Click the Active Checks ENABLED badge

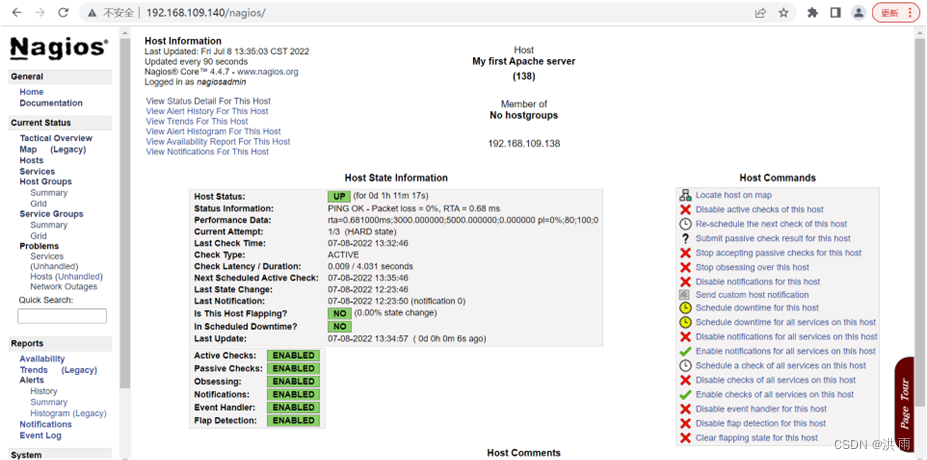coord(293,356)
